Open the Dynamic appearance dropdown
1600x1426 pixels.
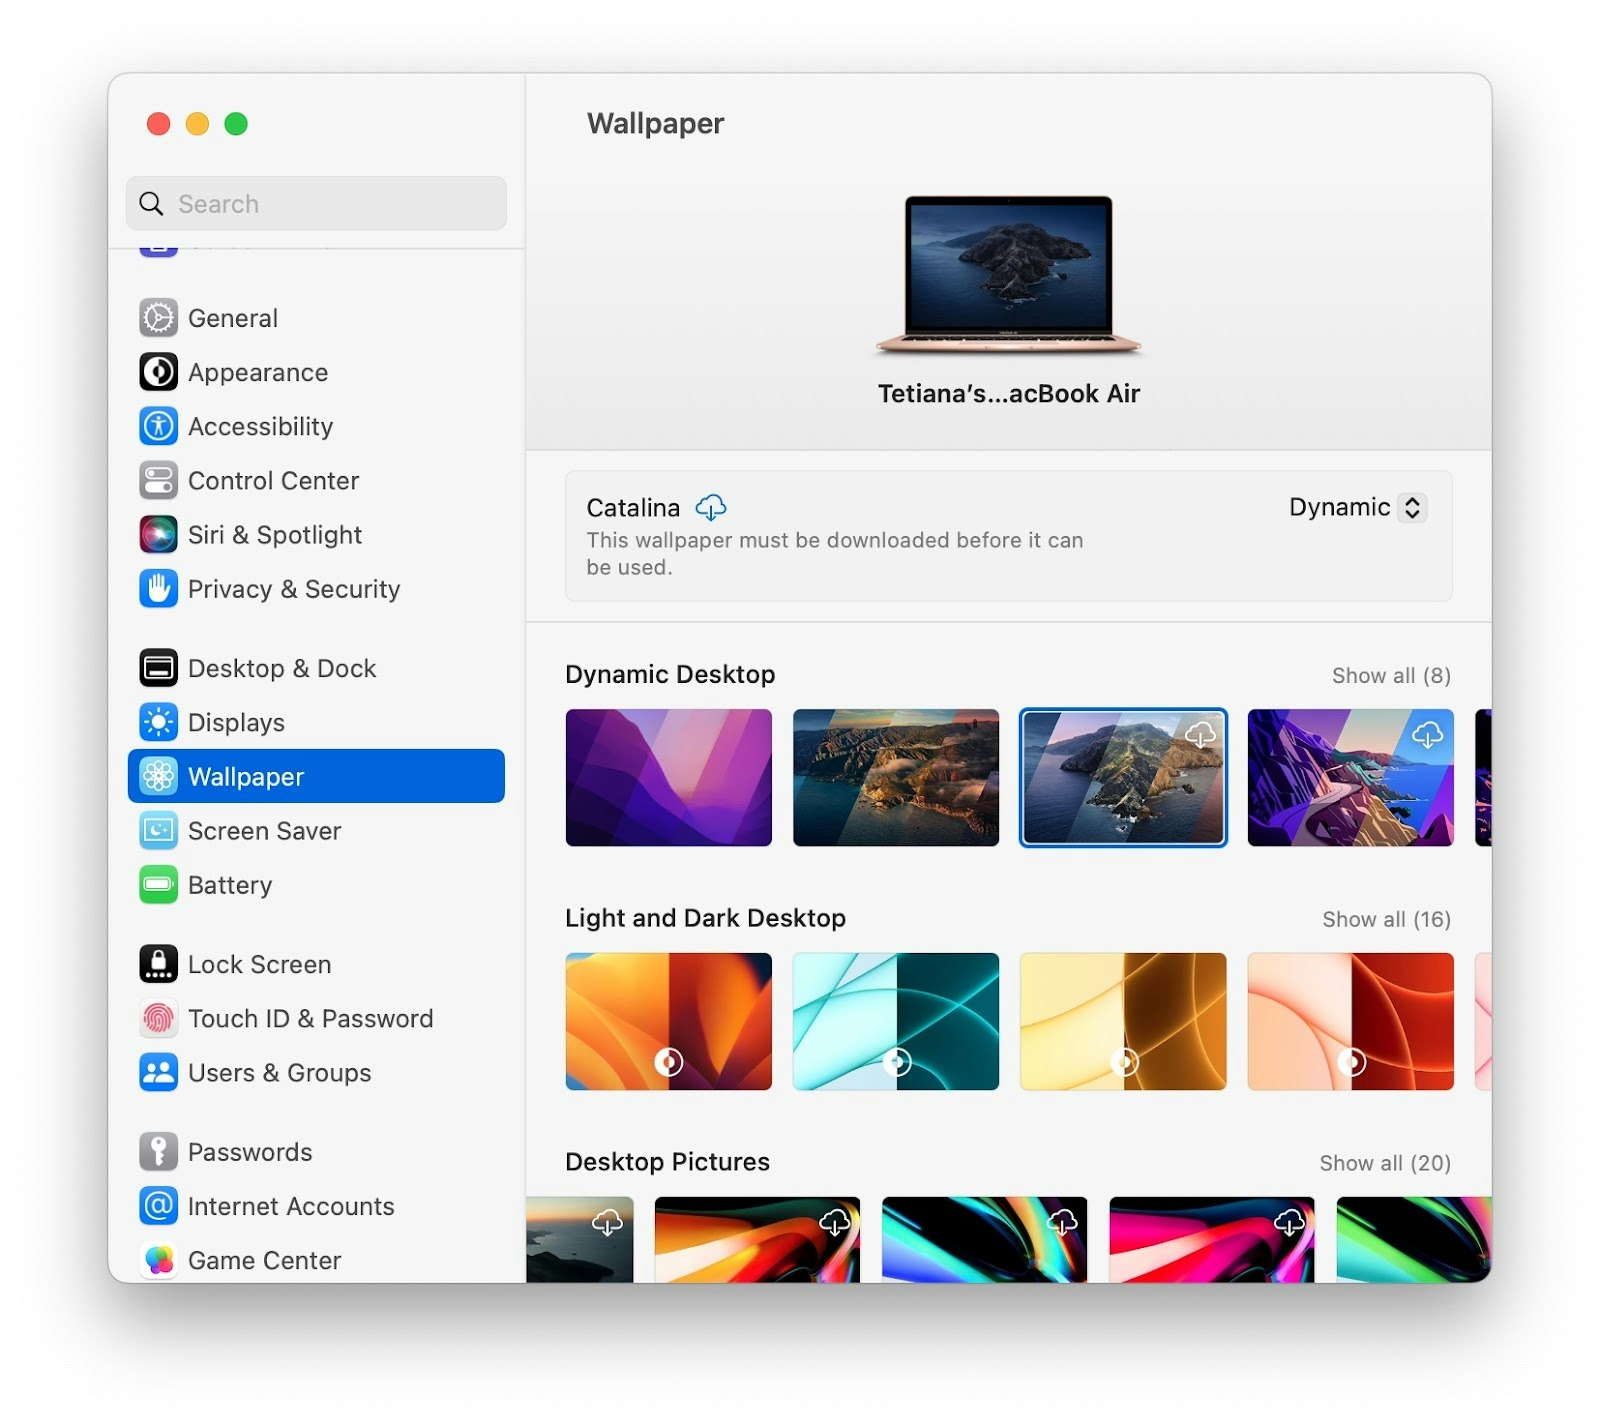tap(1356, 508)
